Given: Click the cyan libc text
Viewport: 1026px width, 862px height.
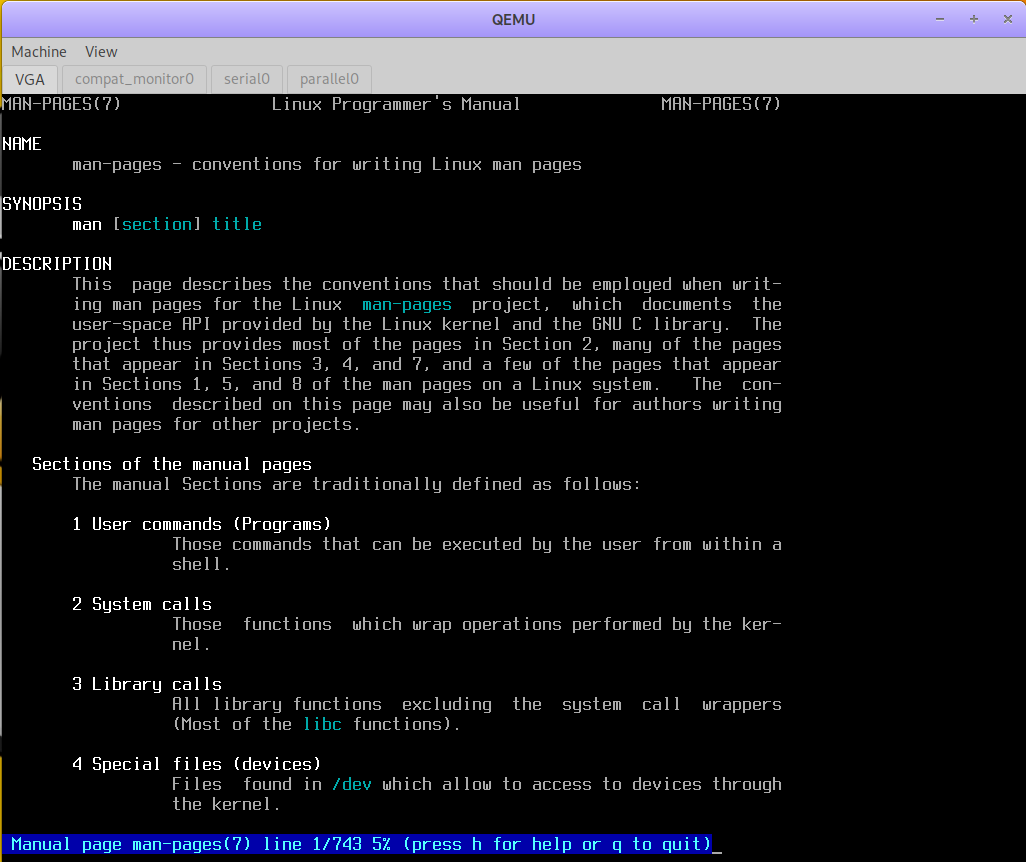Looking at the screenshot, I should (x=322, y=724).
